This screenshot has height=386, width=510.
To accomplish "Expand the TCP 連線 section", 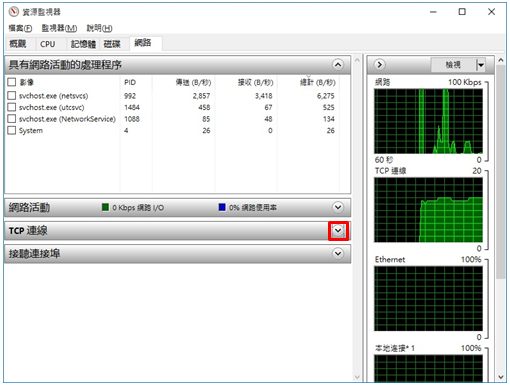I will 338,230.
